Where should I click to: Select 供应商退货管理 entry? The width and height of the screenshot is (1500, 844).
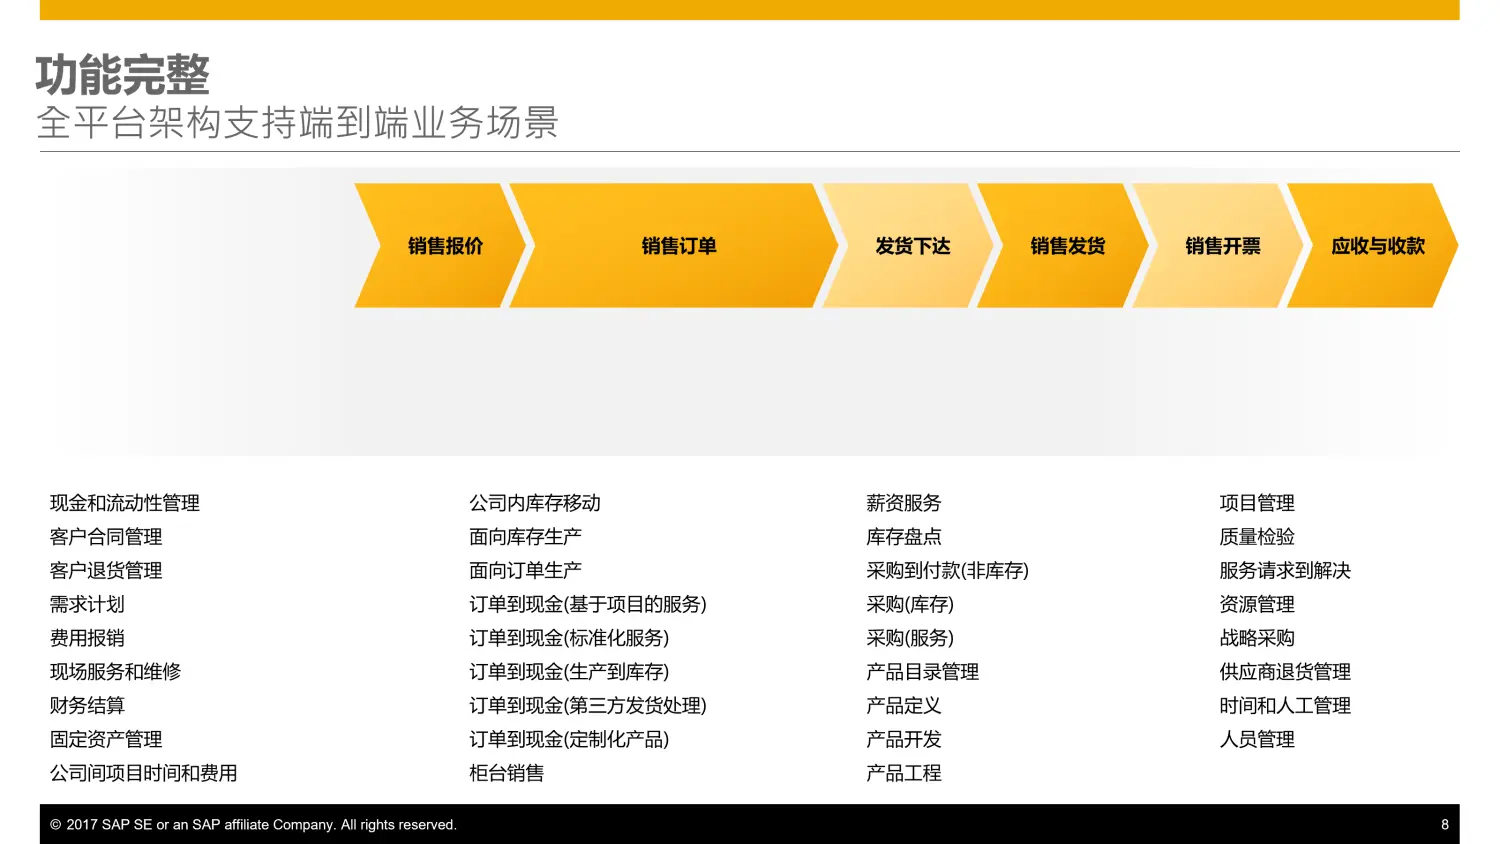click(1285, 672)
